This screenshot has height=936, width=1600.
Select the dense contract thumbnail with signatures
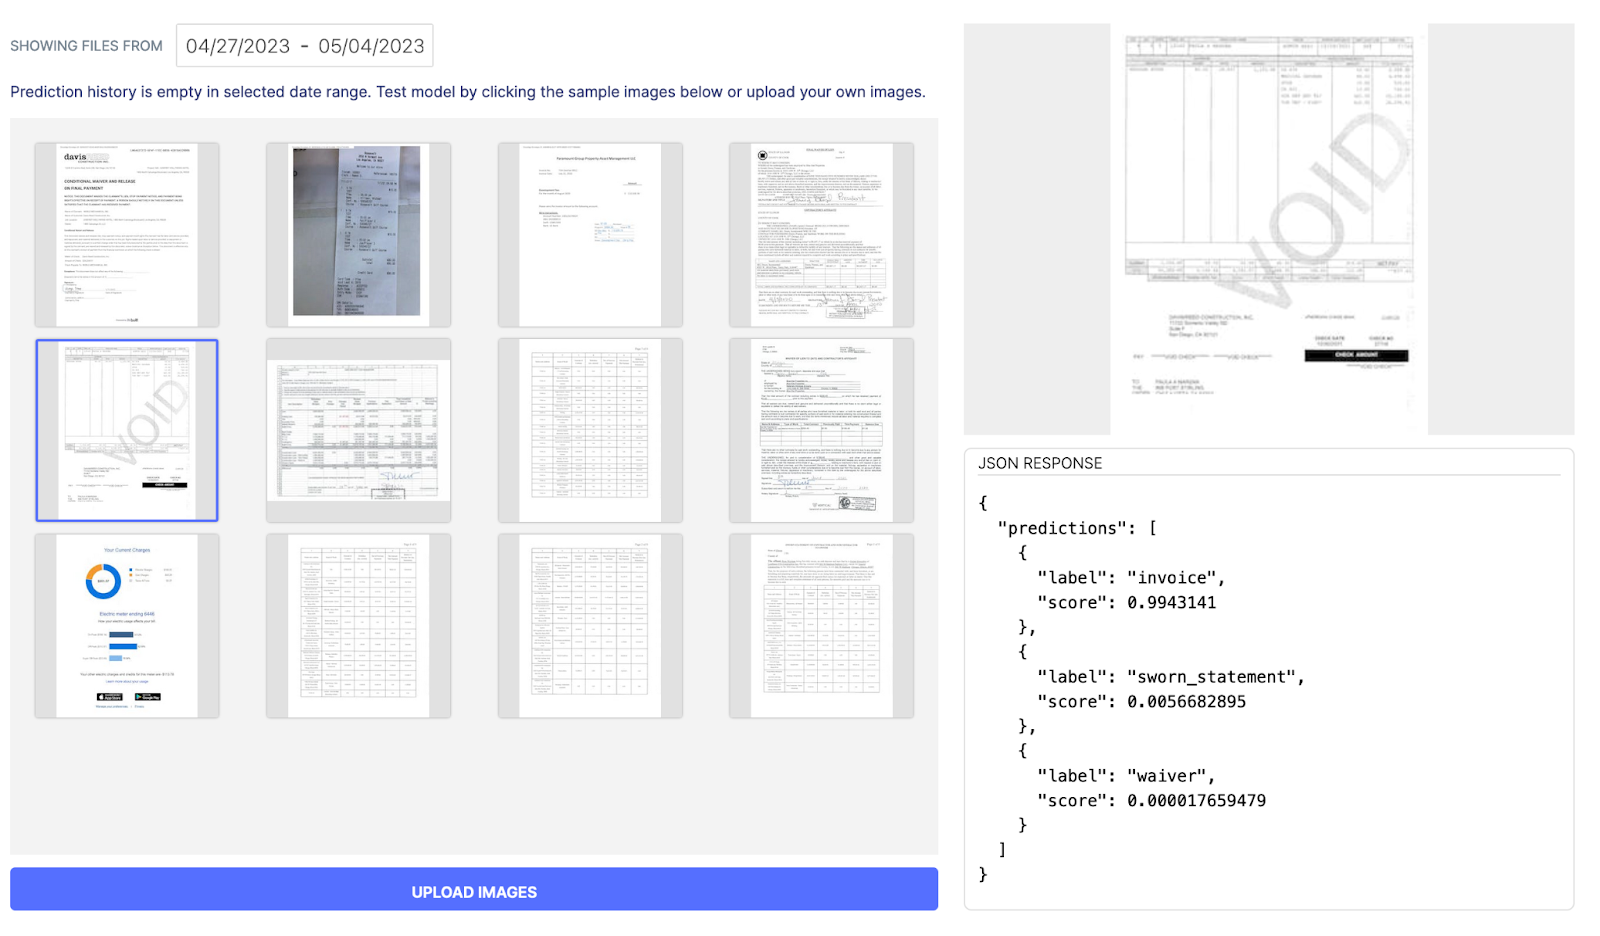click(x=821, y=235)
